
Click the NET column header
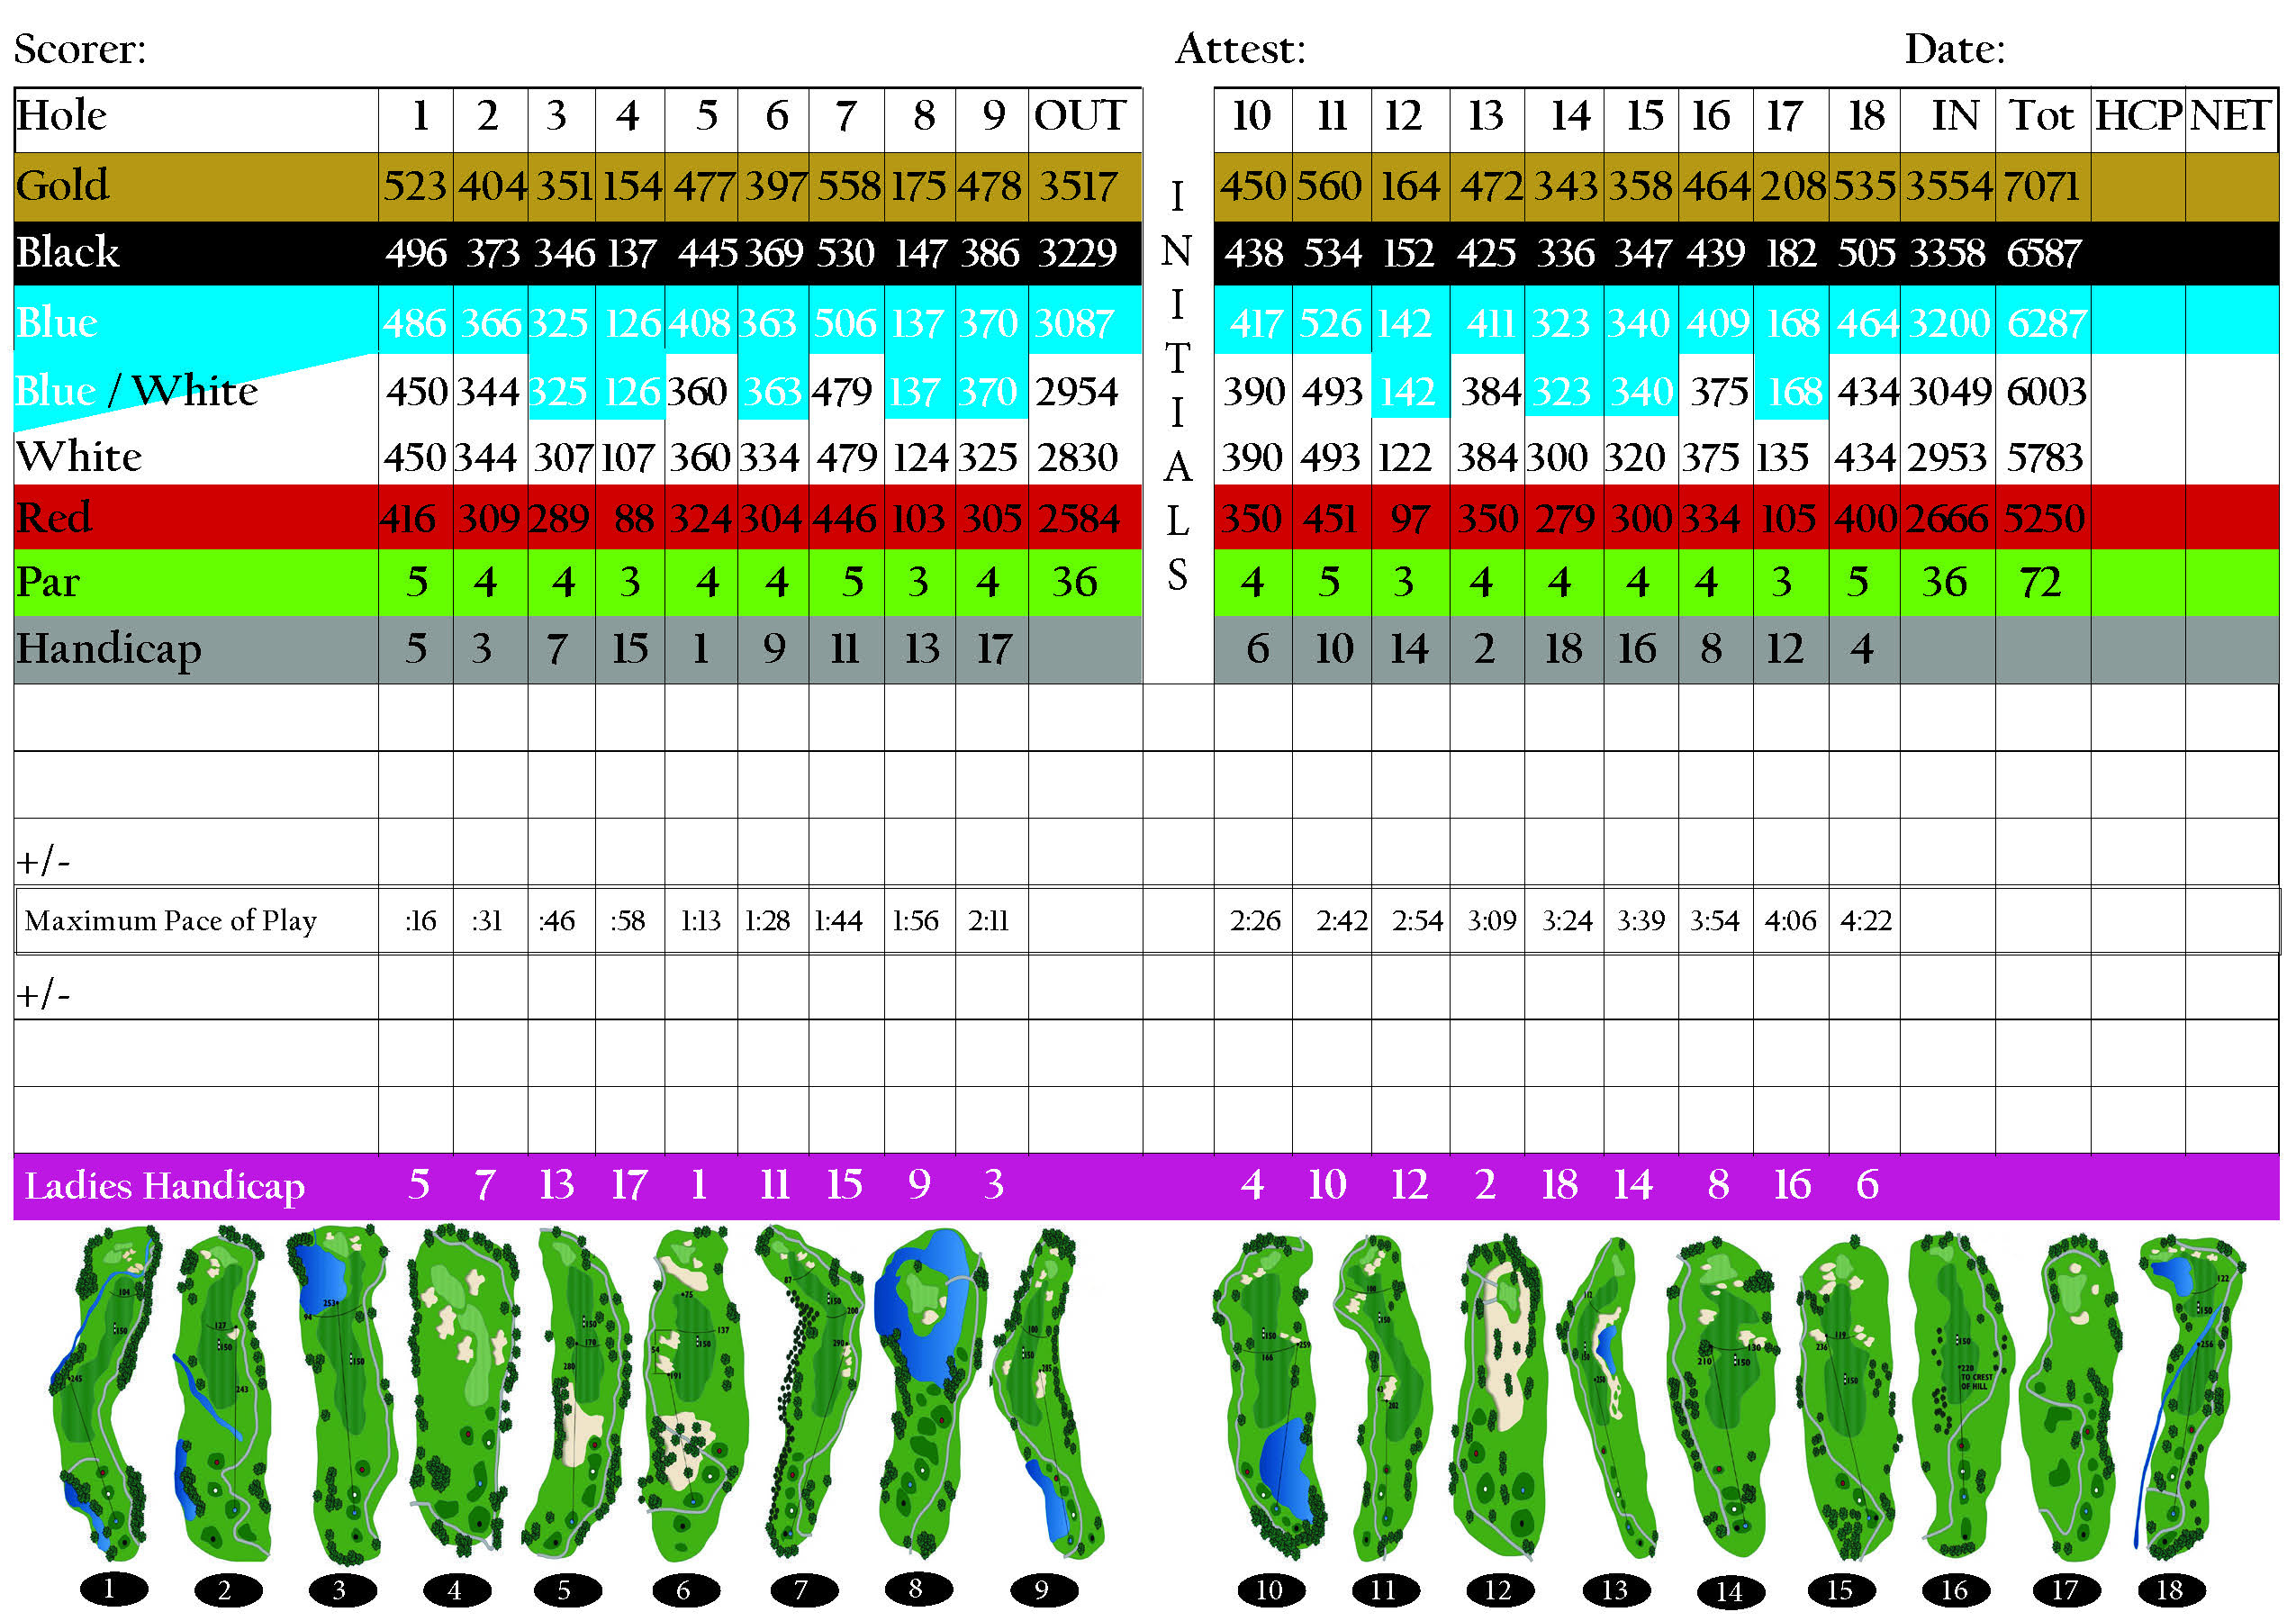[x=2230, y=116]
